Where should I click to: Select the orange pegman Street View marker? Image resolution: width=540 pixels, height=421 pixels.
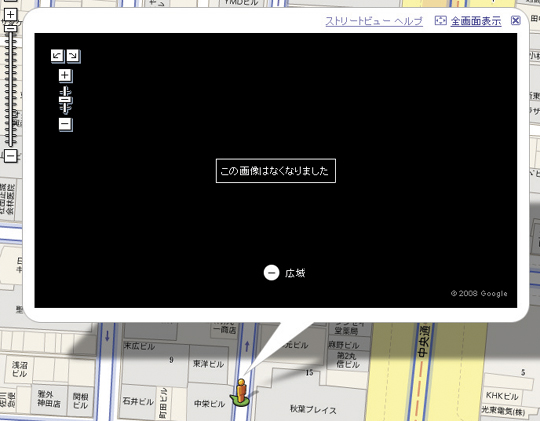tap(241, 392)
